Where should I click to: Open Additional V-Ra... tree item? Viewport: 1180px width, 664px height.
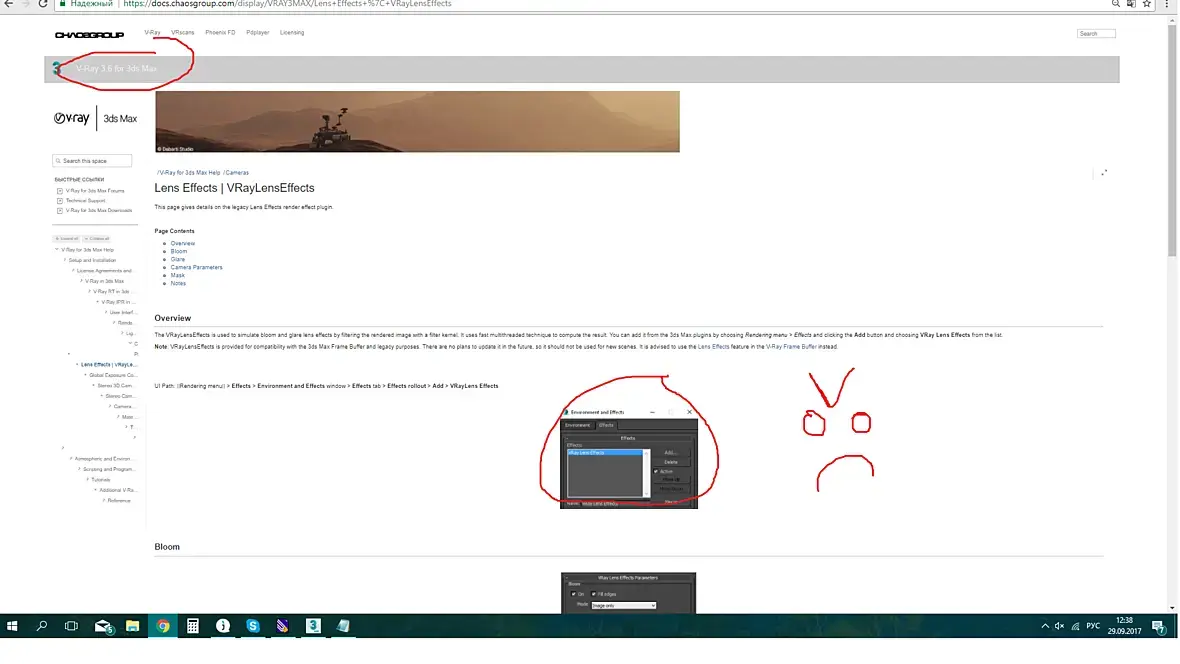[x=118, y=490]
